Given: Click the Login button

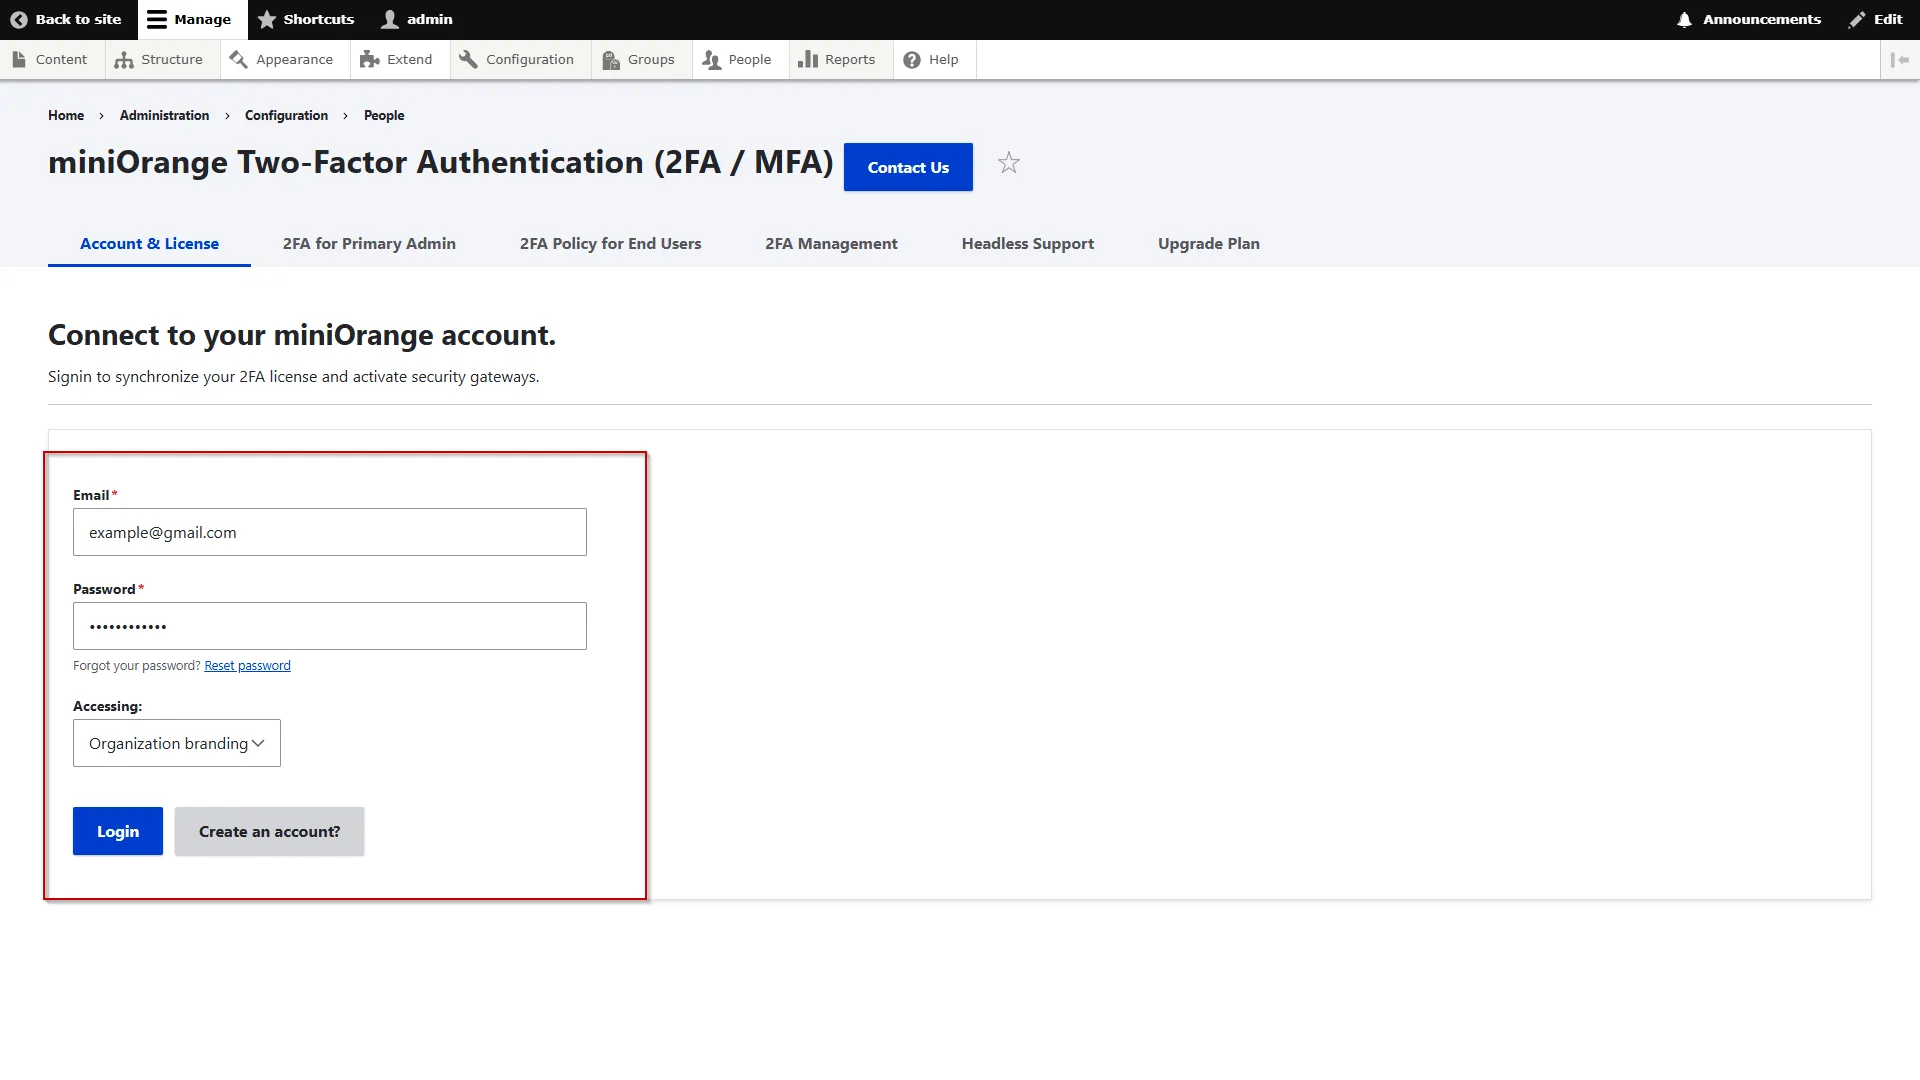Looking at the screenshot, I should (x=118, y=831).
